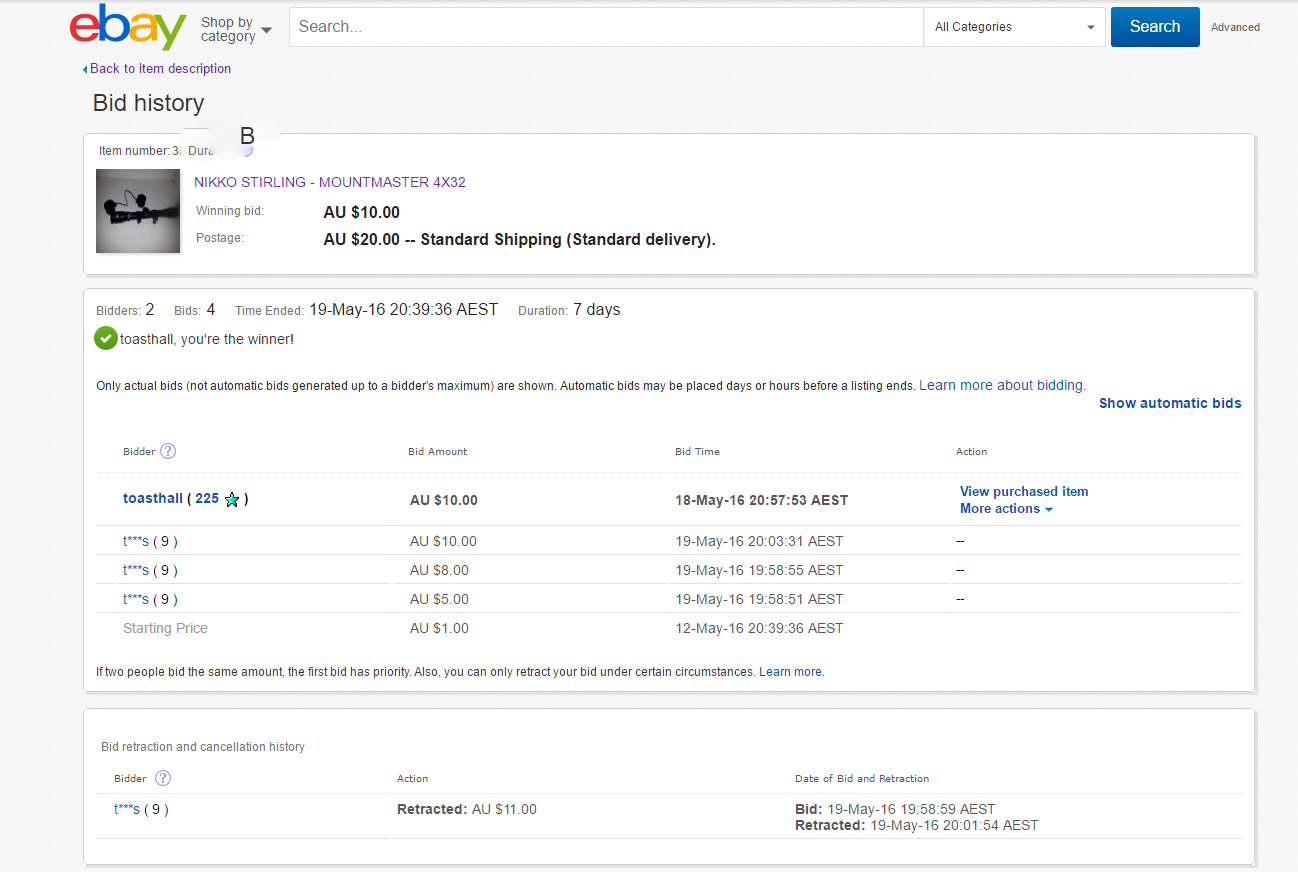Screen dimensions: 1298x872
Task: Click the help icon beside Bidder header
Action: click(168, 451)
